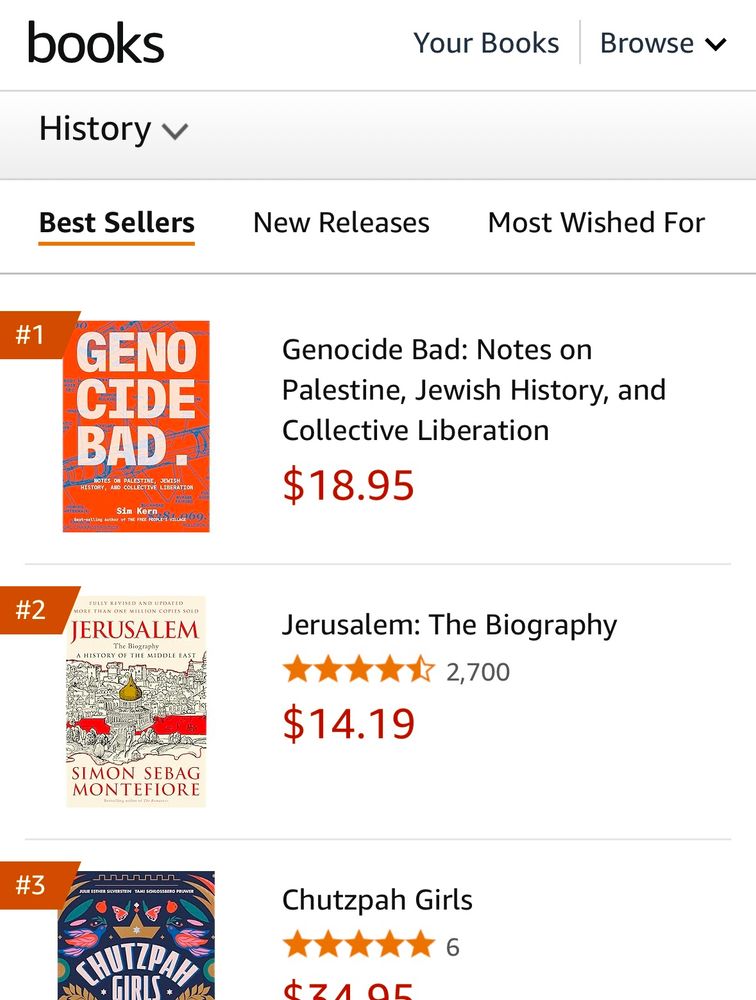Click the star rating for Jerusalem
Viewport: 756px width, 1000px height.
tap(359, 671)
